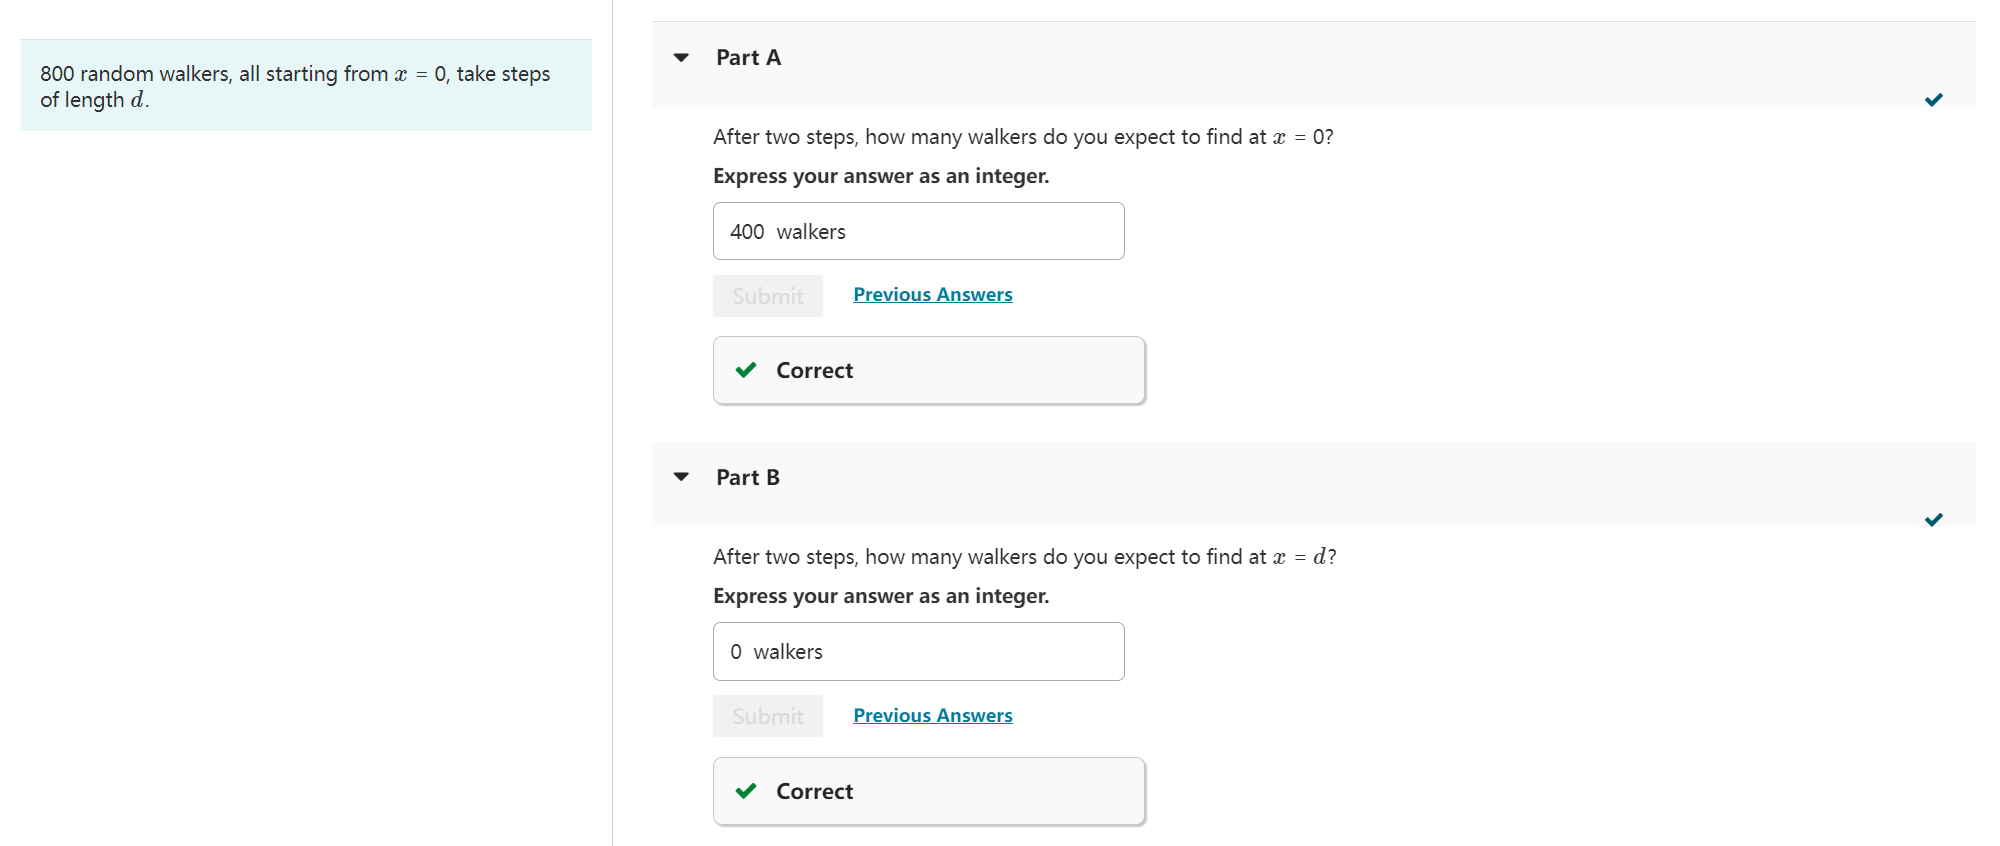Click the Correct status indicator under Part A
The width and height of the screenshot is (2000, 846).
coord(928,370)
